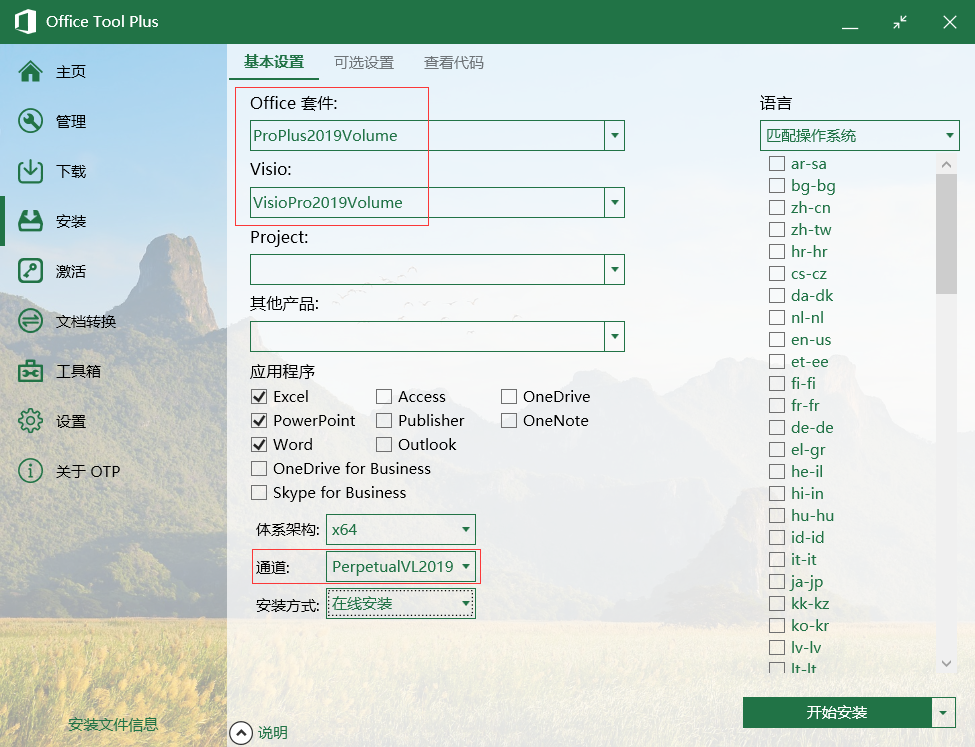
Task: Expand the 说明 section arrow
Action: point(241,733)
